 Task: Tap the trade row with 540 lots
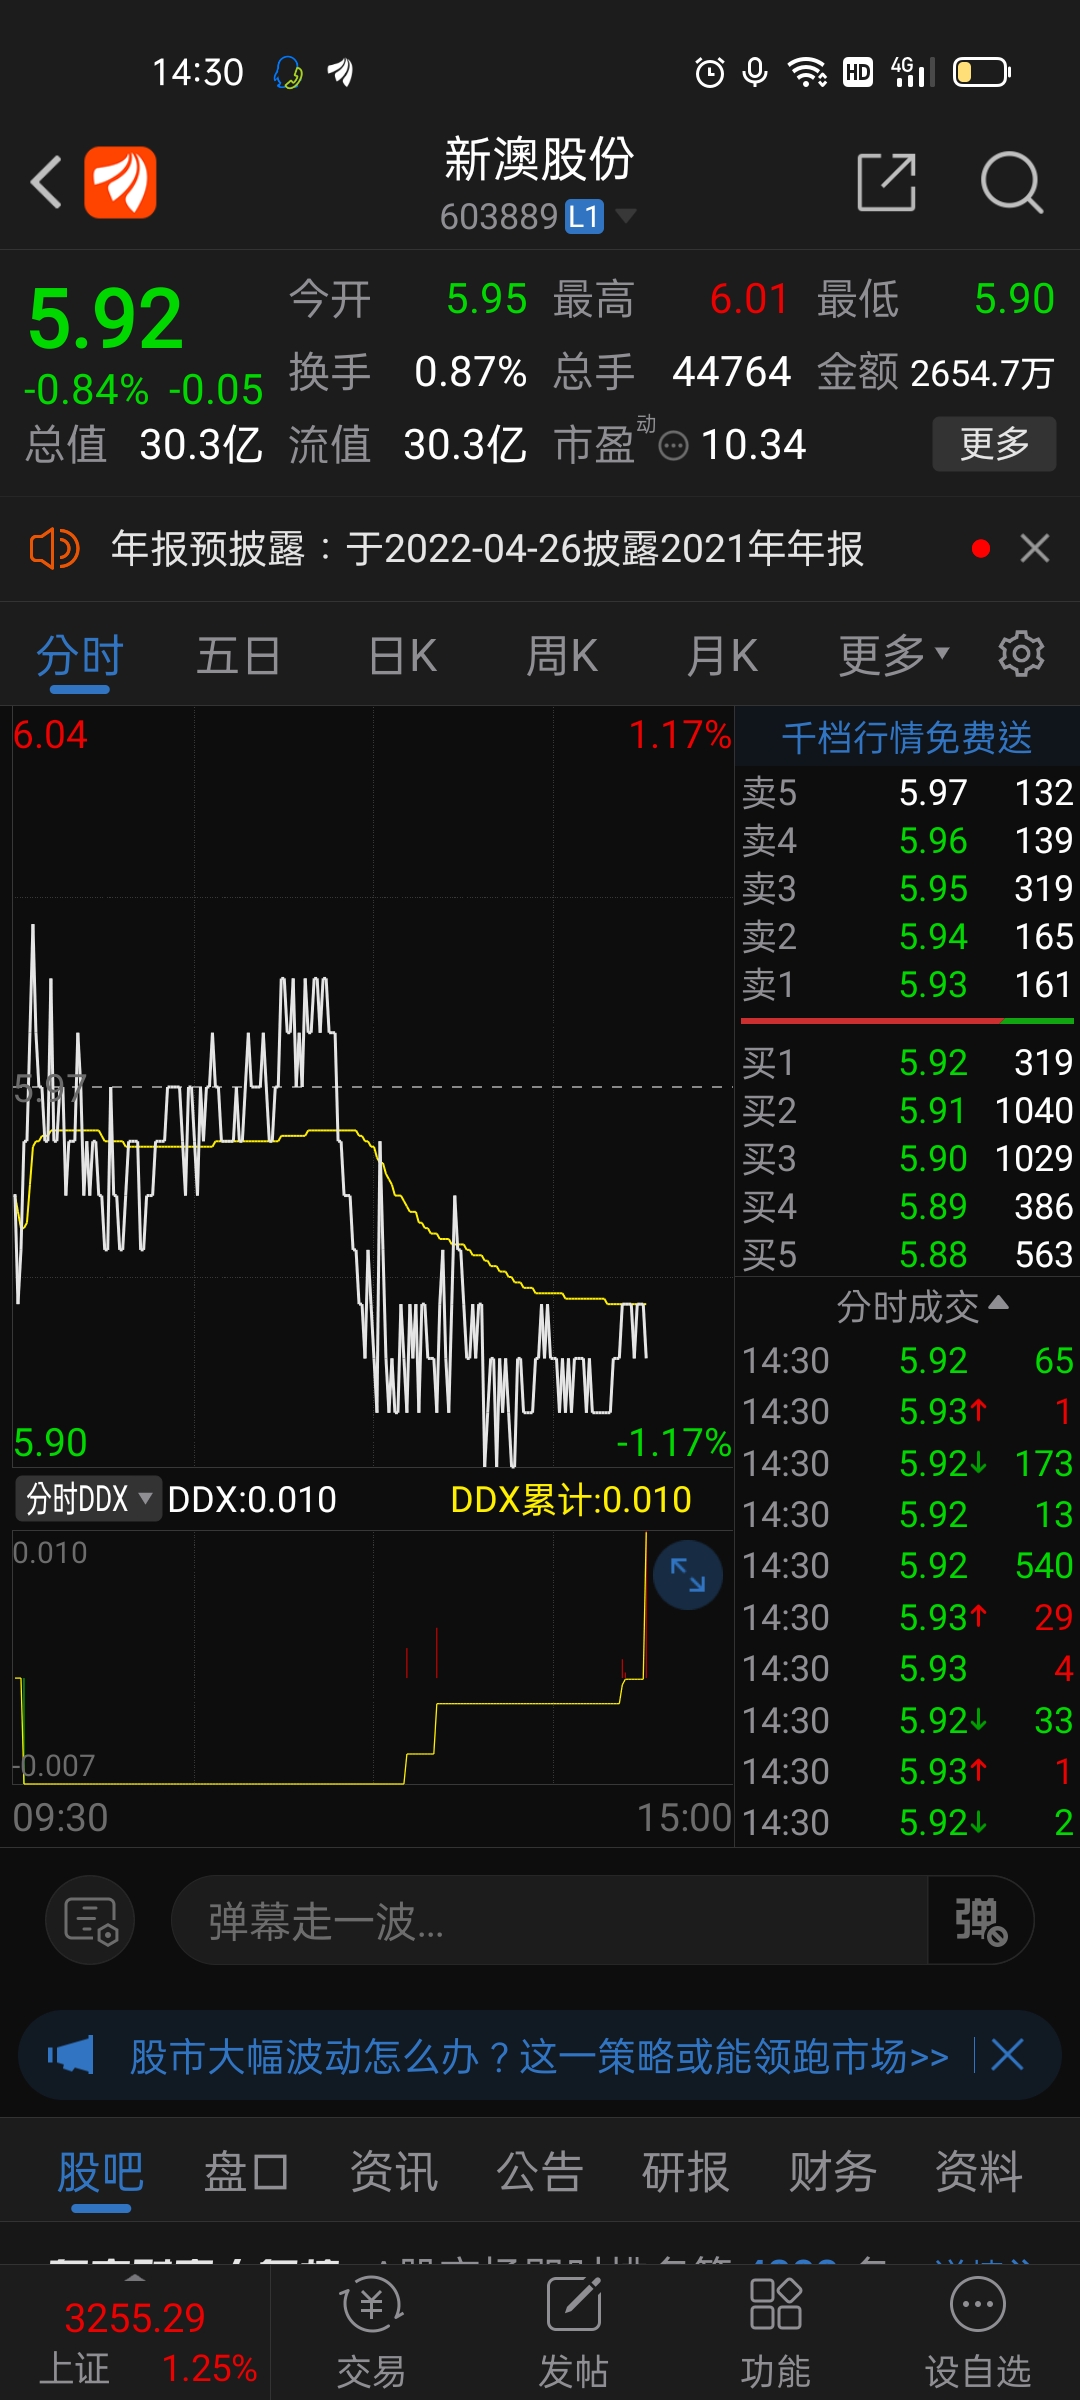[x=907, y=1565]
